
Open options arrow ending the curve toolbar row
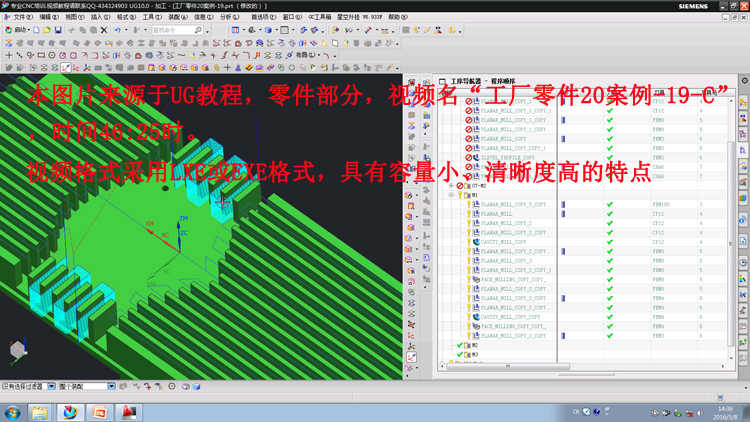pyautogui.click(x=334, y=56)
